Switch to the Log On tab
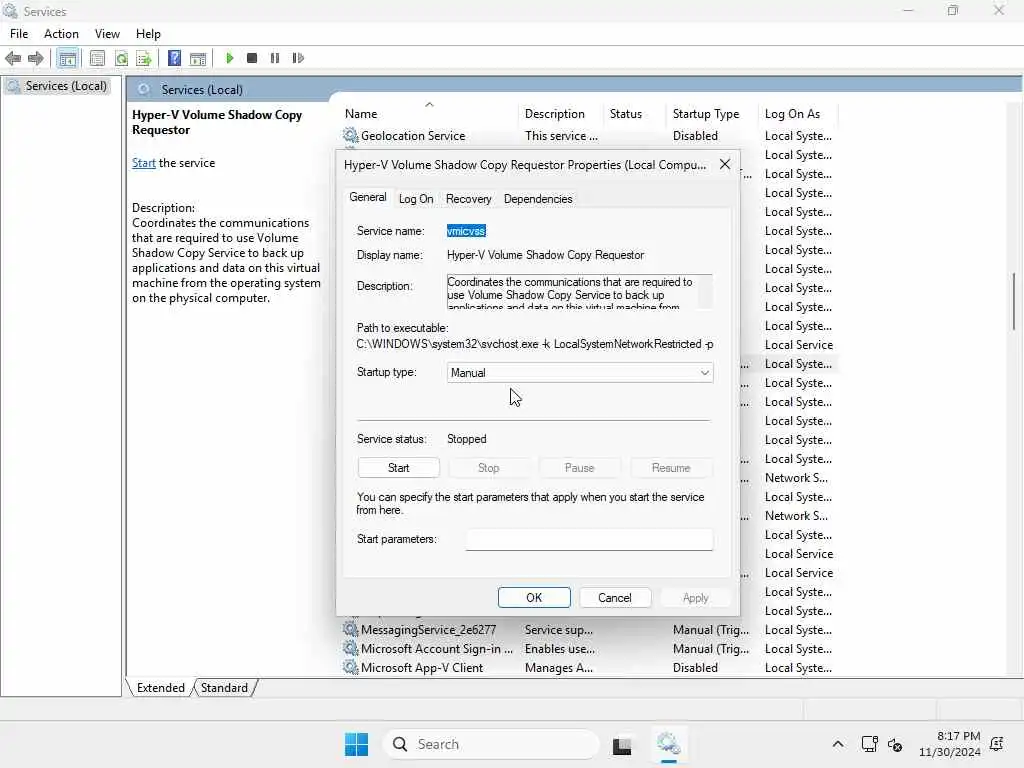The width and height of the screenshot is (1024, 768). [416, 199]
